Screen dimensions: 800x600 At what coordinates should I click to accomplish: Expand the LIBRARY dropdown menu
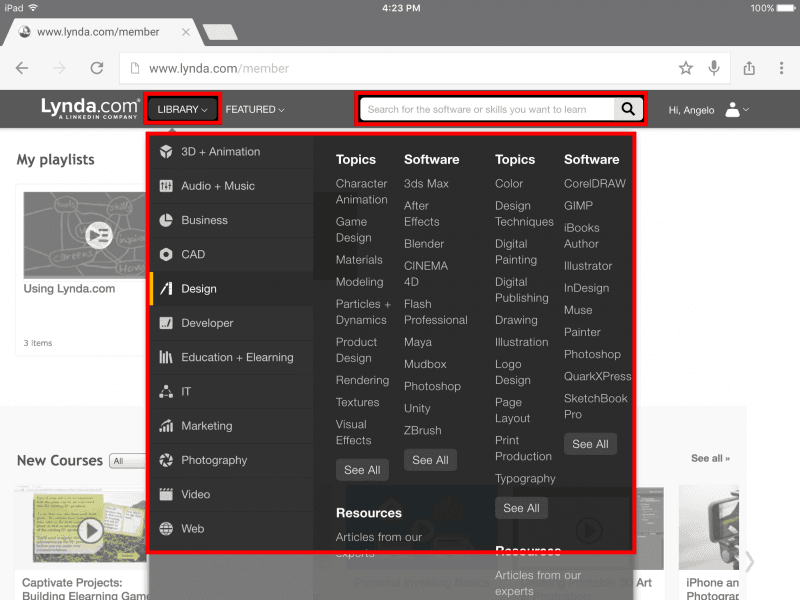coord(182,109)
